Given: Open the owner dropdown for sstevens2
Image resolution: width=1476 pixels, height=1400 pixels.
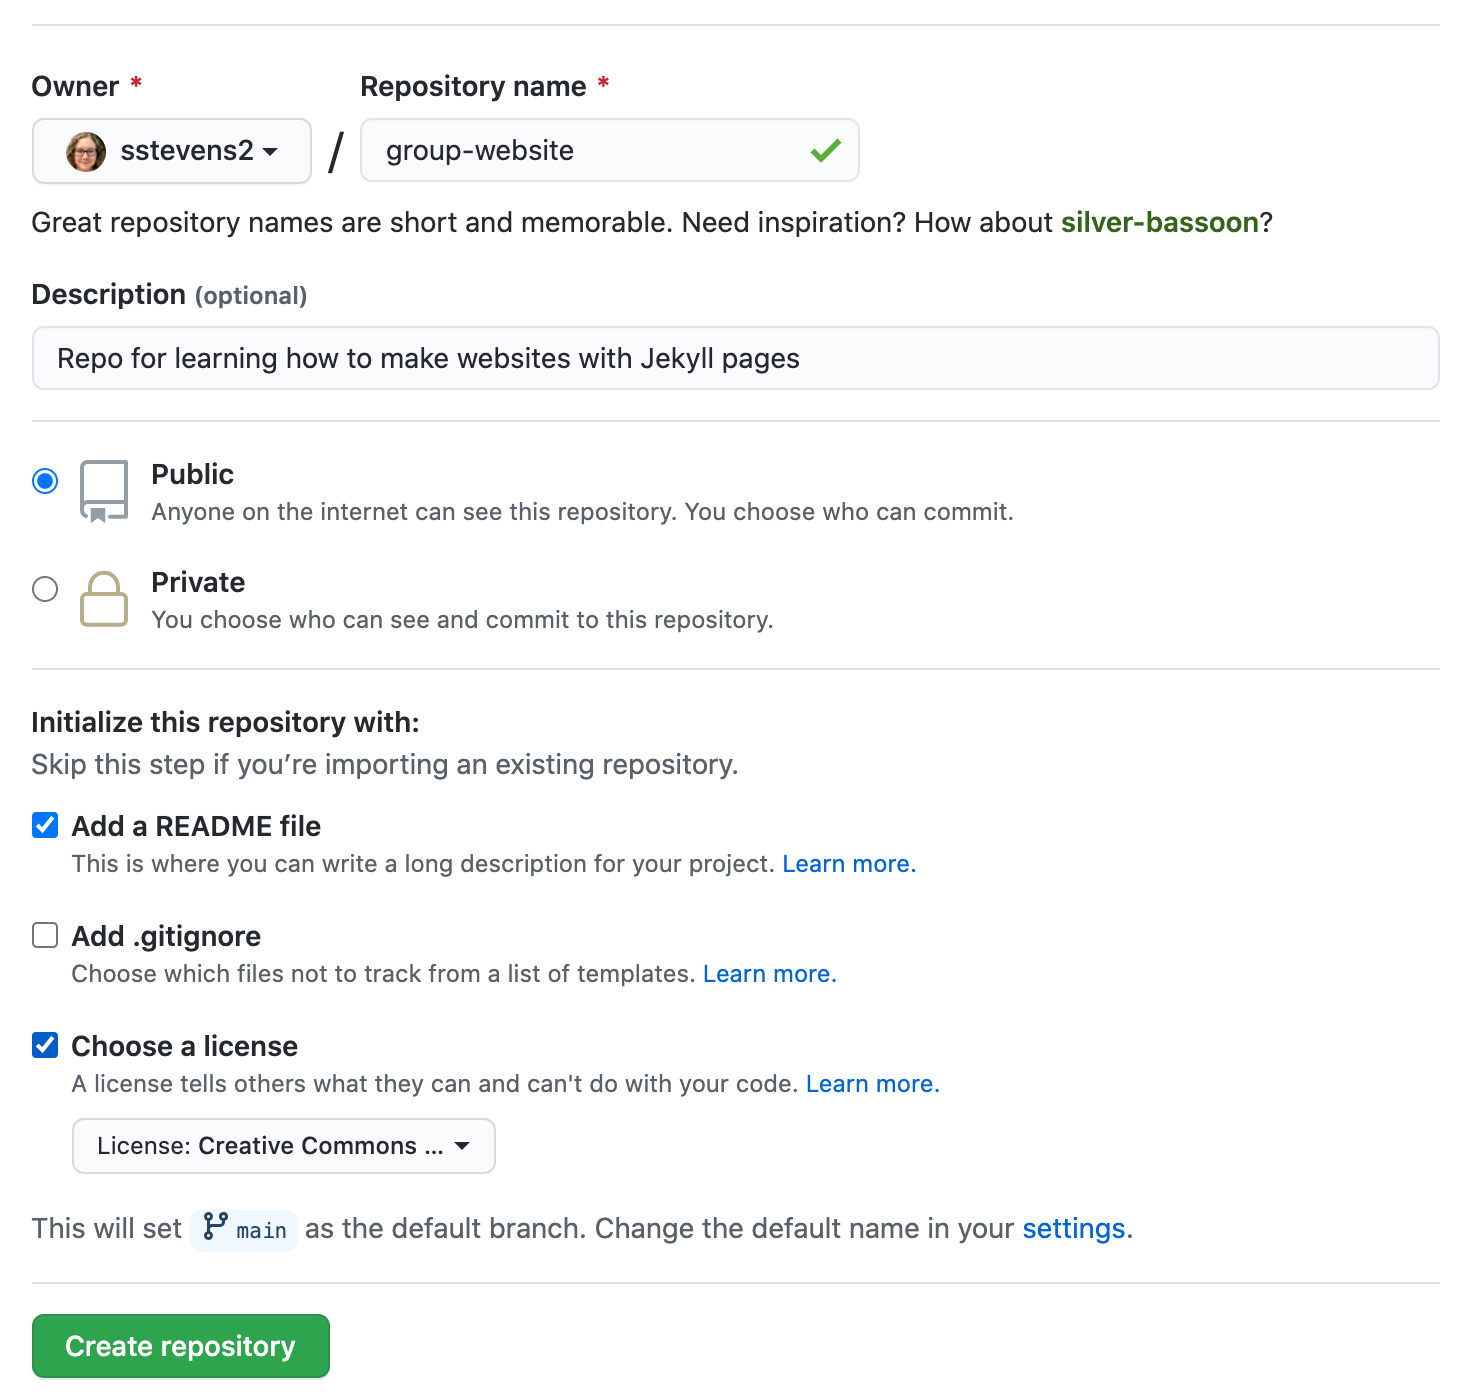Looking at the screenshot, I should click(171, 151).
